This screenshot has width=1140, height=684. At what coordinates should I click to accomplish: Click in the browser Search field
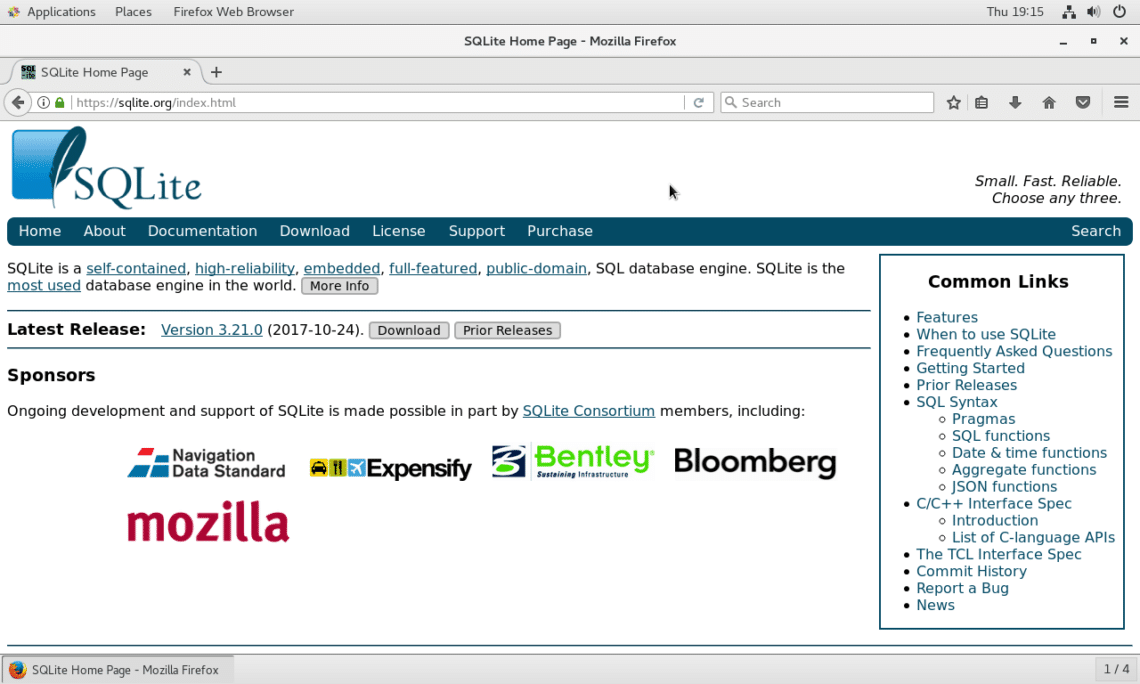[x=827, y=102]
